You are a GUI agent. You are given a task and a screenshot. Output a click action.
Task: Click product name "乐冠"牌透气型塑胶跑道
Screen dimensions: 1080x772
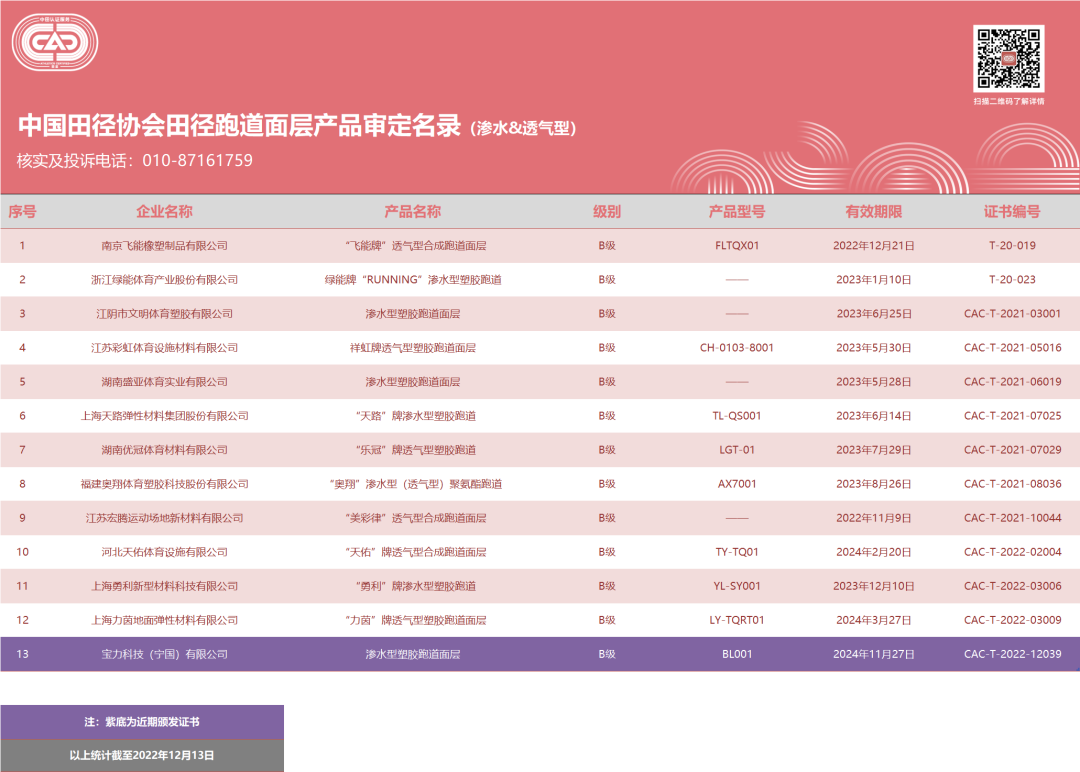pyautogui.click(x=415, y=450)
